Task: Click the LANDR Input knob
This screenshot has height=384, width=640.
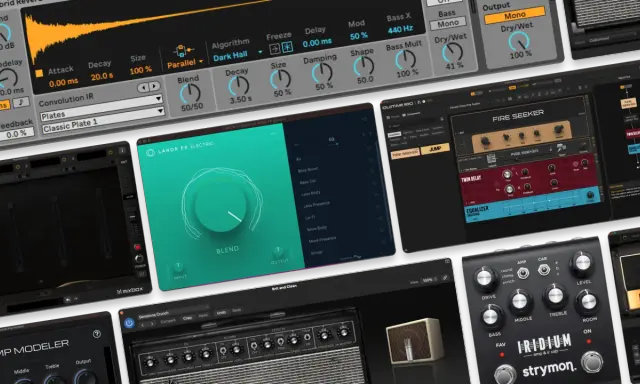Action: pos(178,267)
